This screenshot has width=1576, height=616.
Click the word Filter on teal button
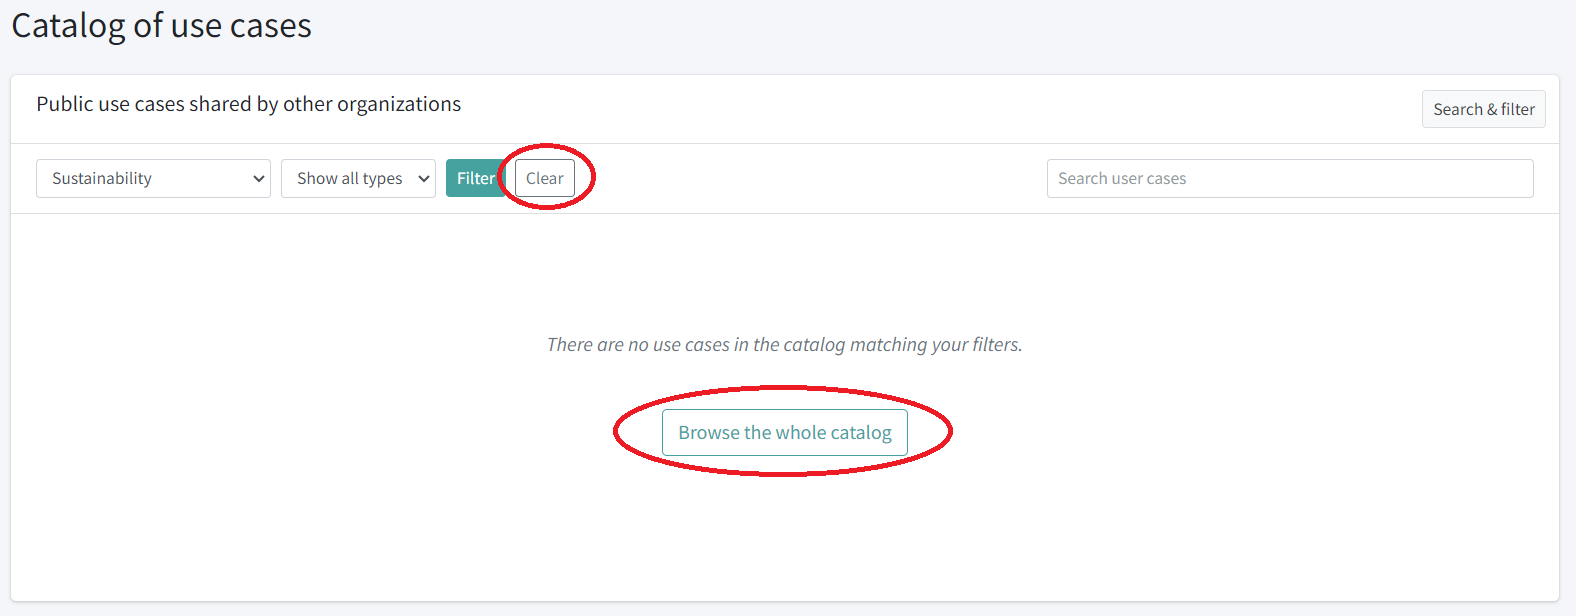[x=476, y=178]
